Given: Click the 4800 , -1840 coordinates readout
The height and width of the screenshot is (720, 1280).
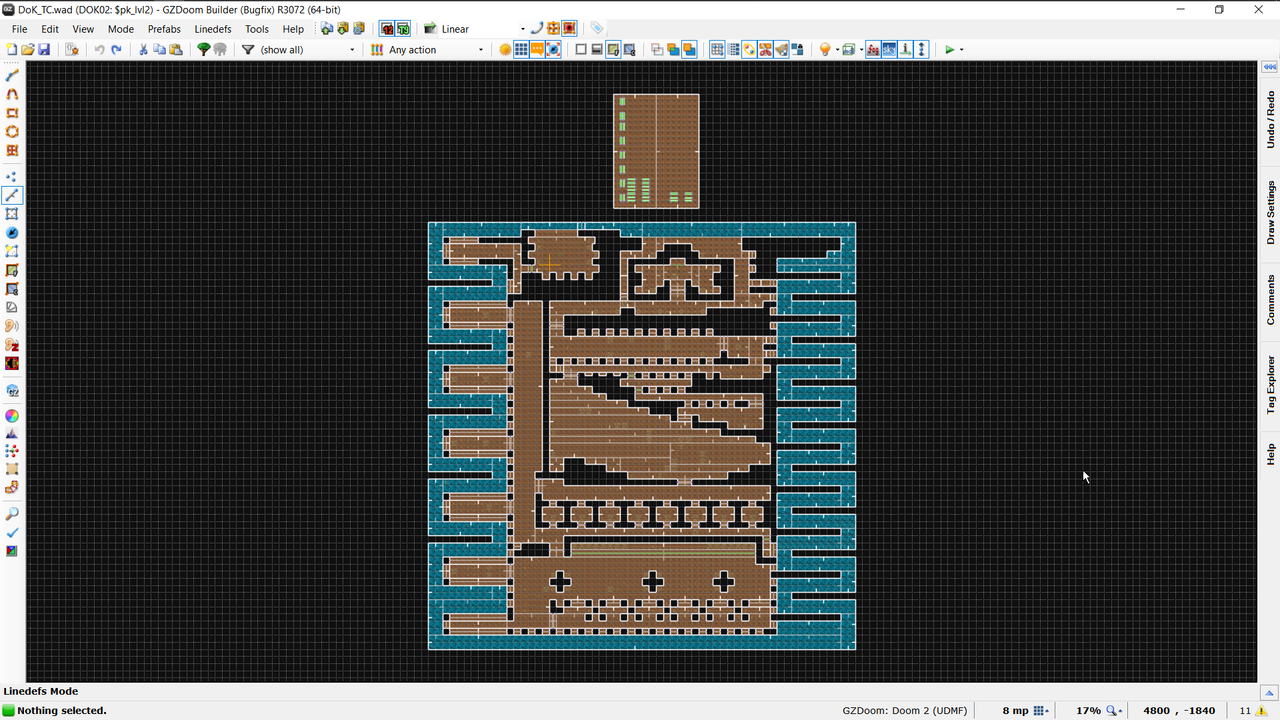Looking at the screenshot, I should click(x=1178, y=710).
